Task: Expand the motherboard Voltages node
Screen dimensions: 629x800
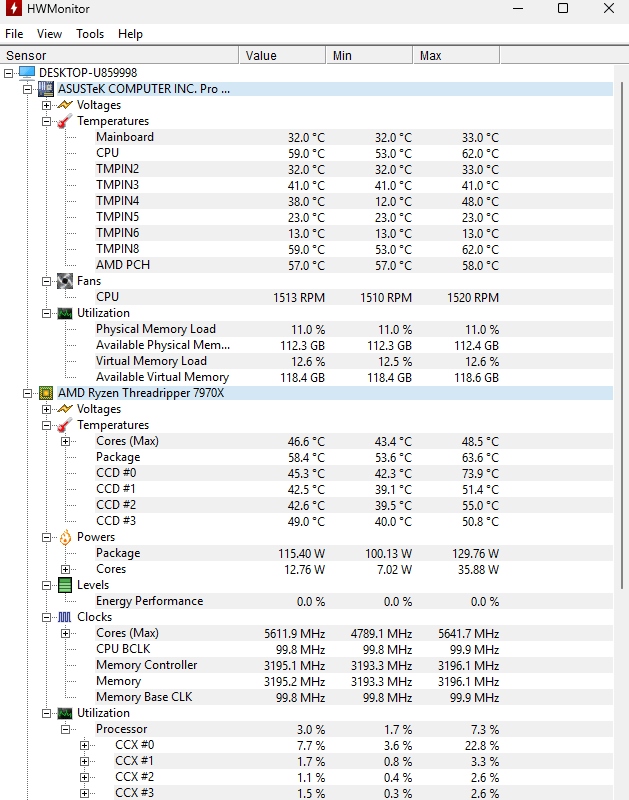Action: tap(46, 105)
